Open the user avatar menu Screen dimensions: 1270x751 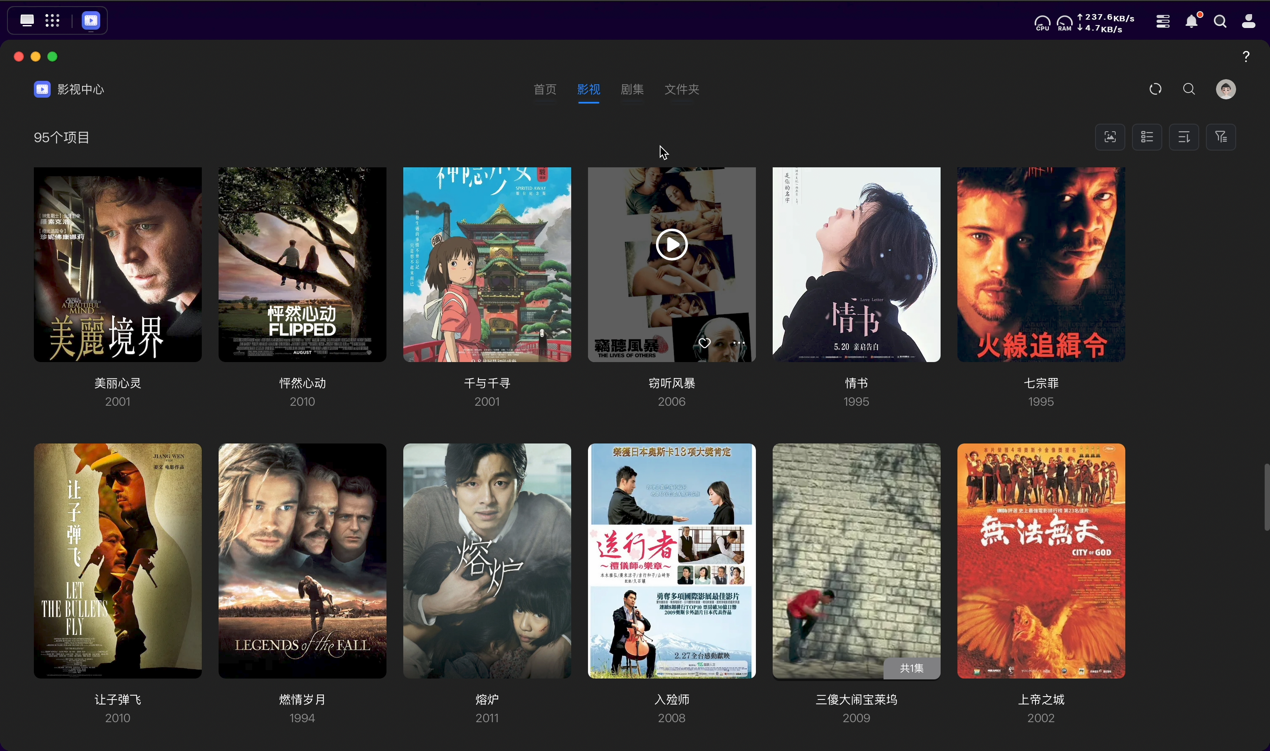click(1225, 89)
